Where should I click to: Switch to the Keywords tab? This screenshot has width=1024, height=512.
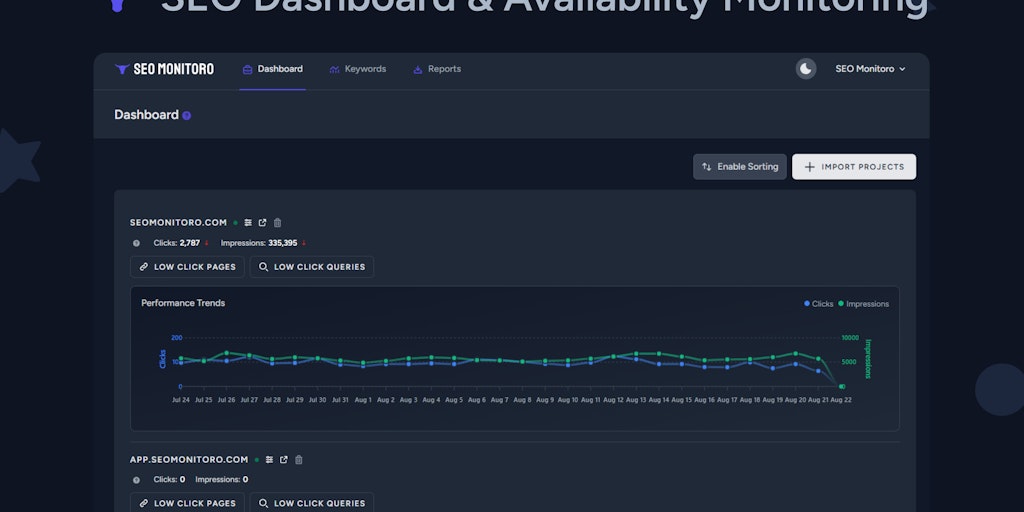(x=358, y=69)
